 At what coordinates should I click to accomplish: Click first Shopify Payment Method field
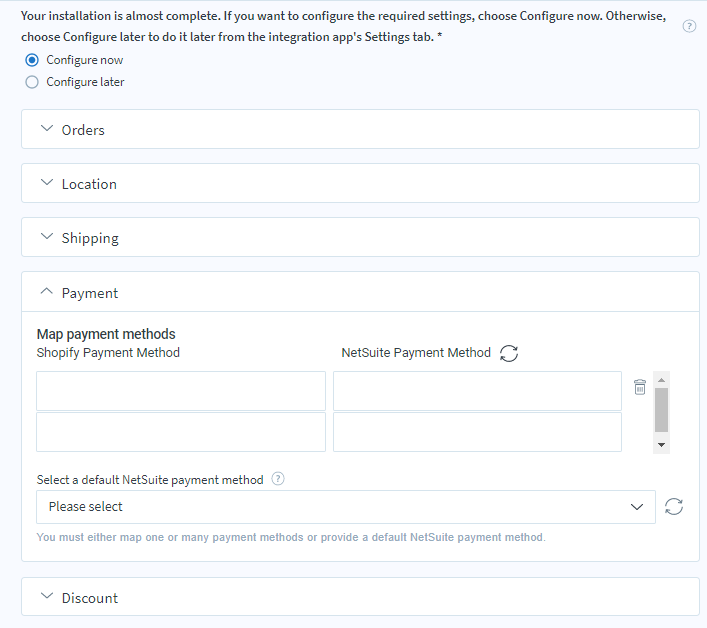tap(181, 391)
